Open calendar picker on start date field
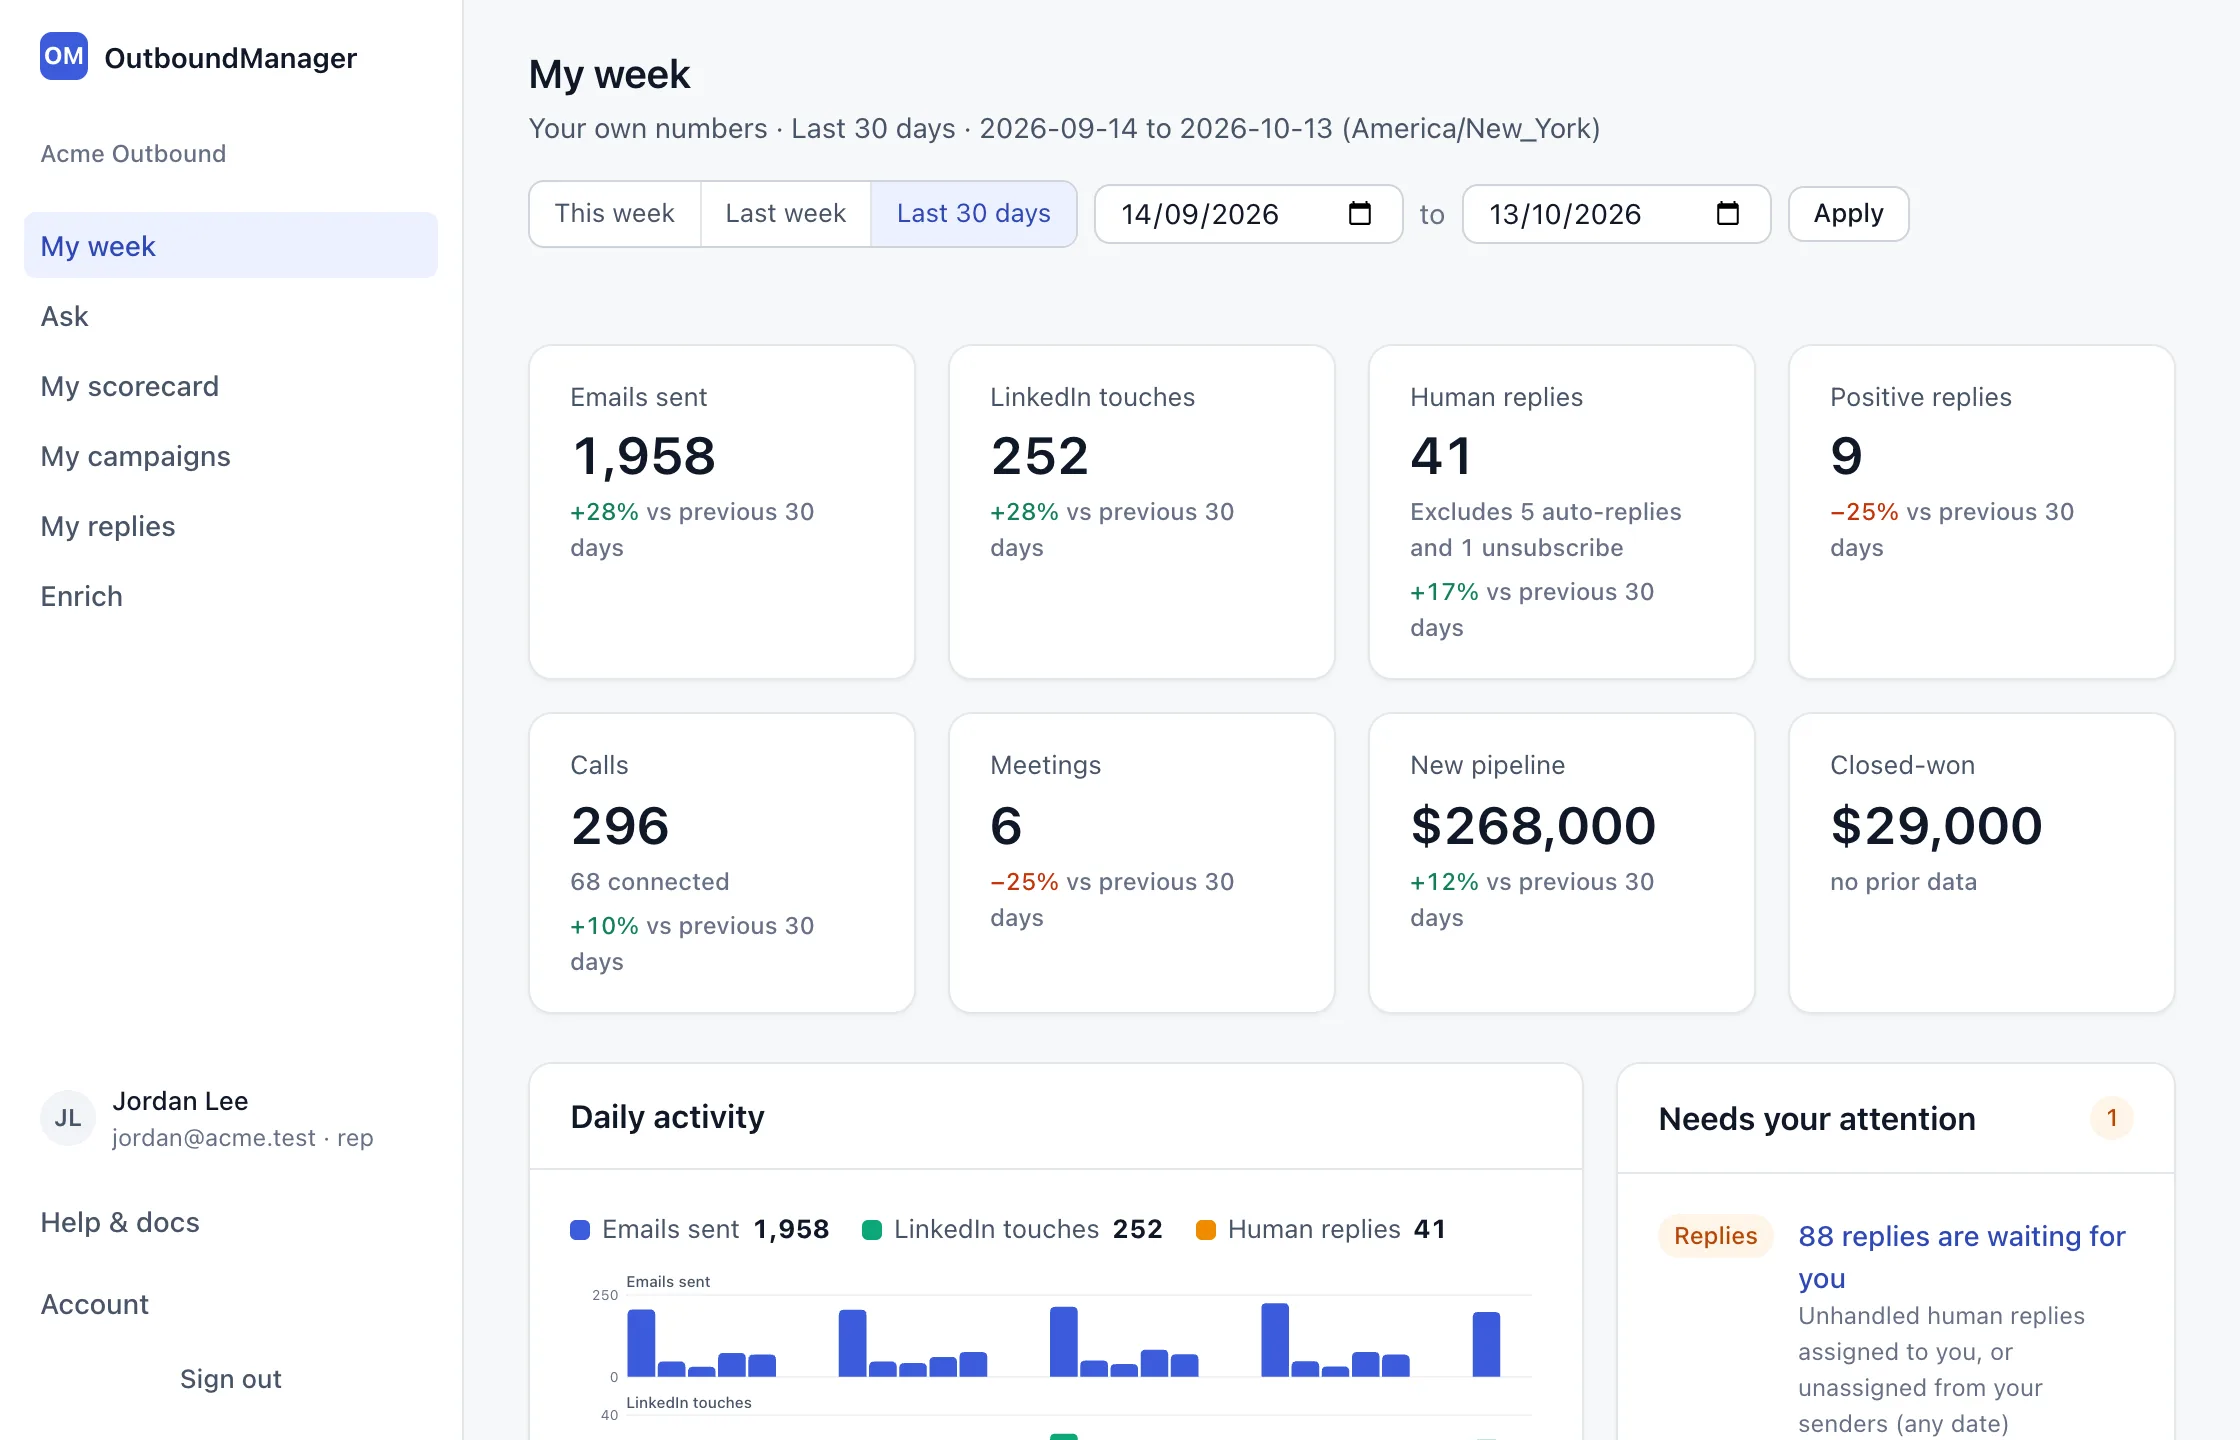 1359,213
